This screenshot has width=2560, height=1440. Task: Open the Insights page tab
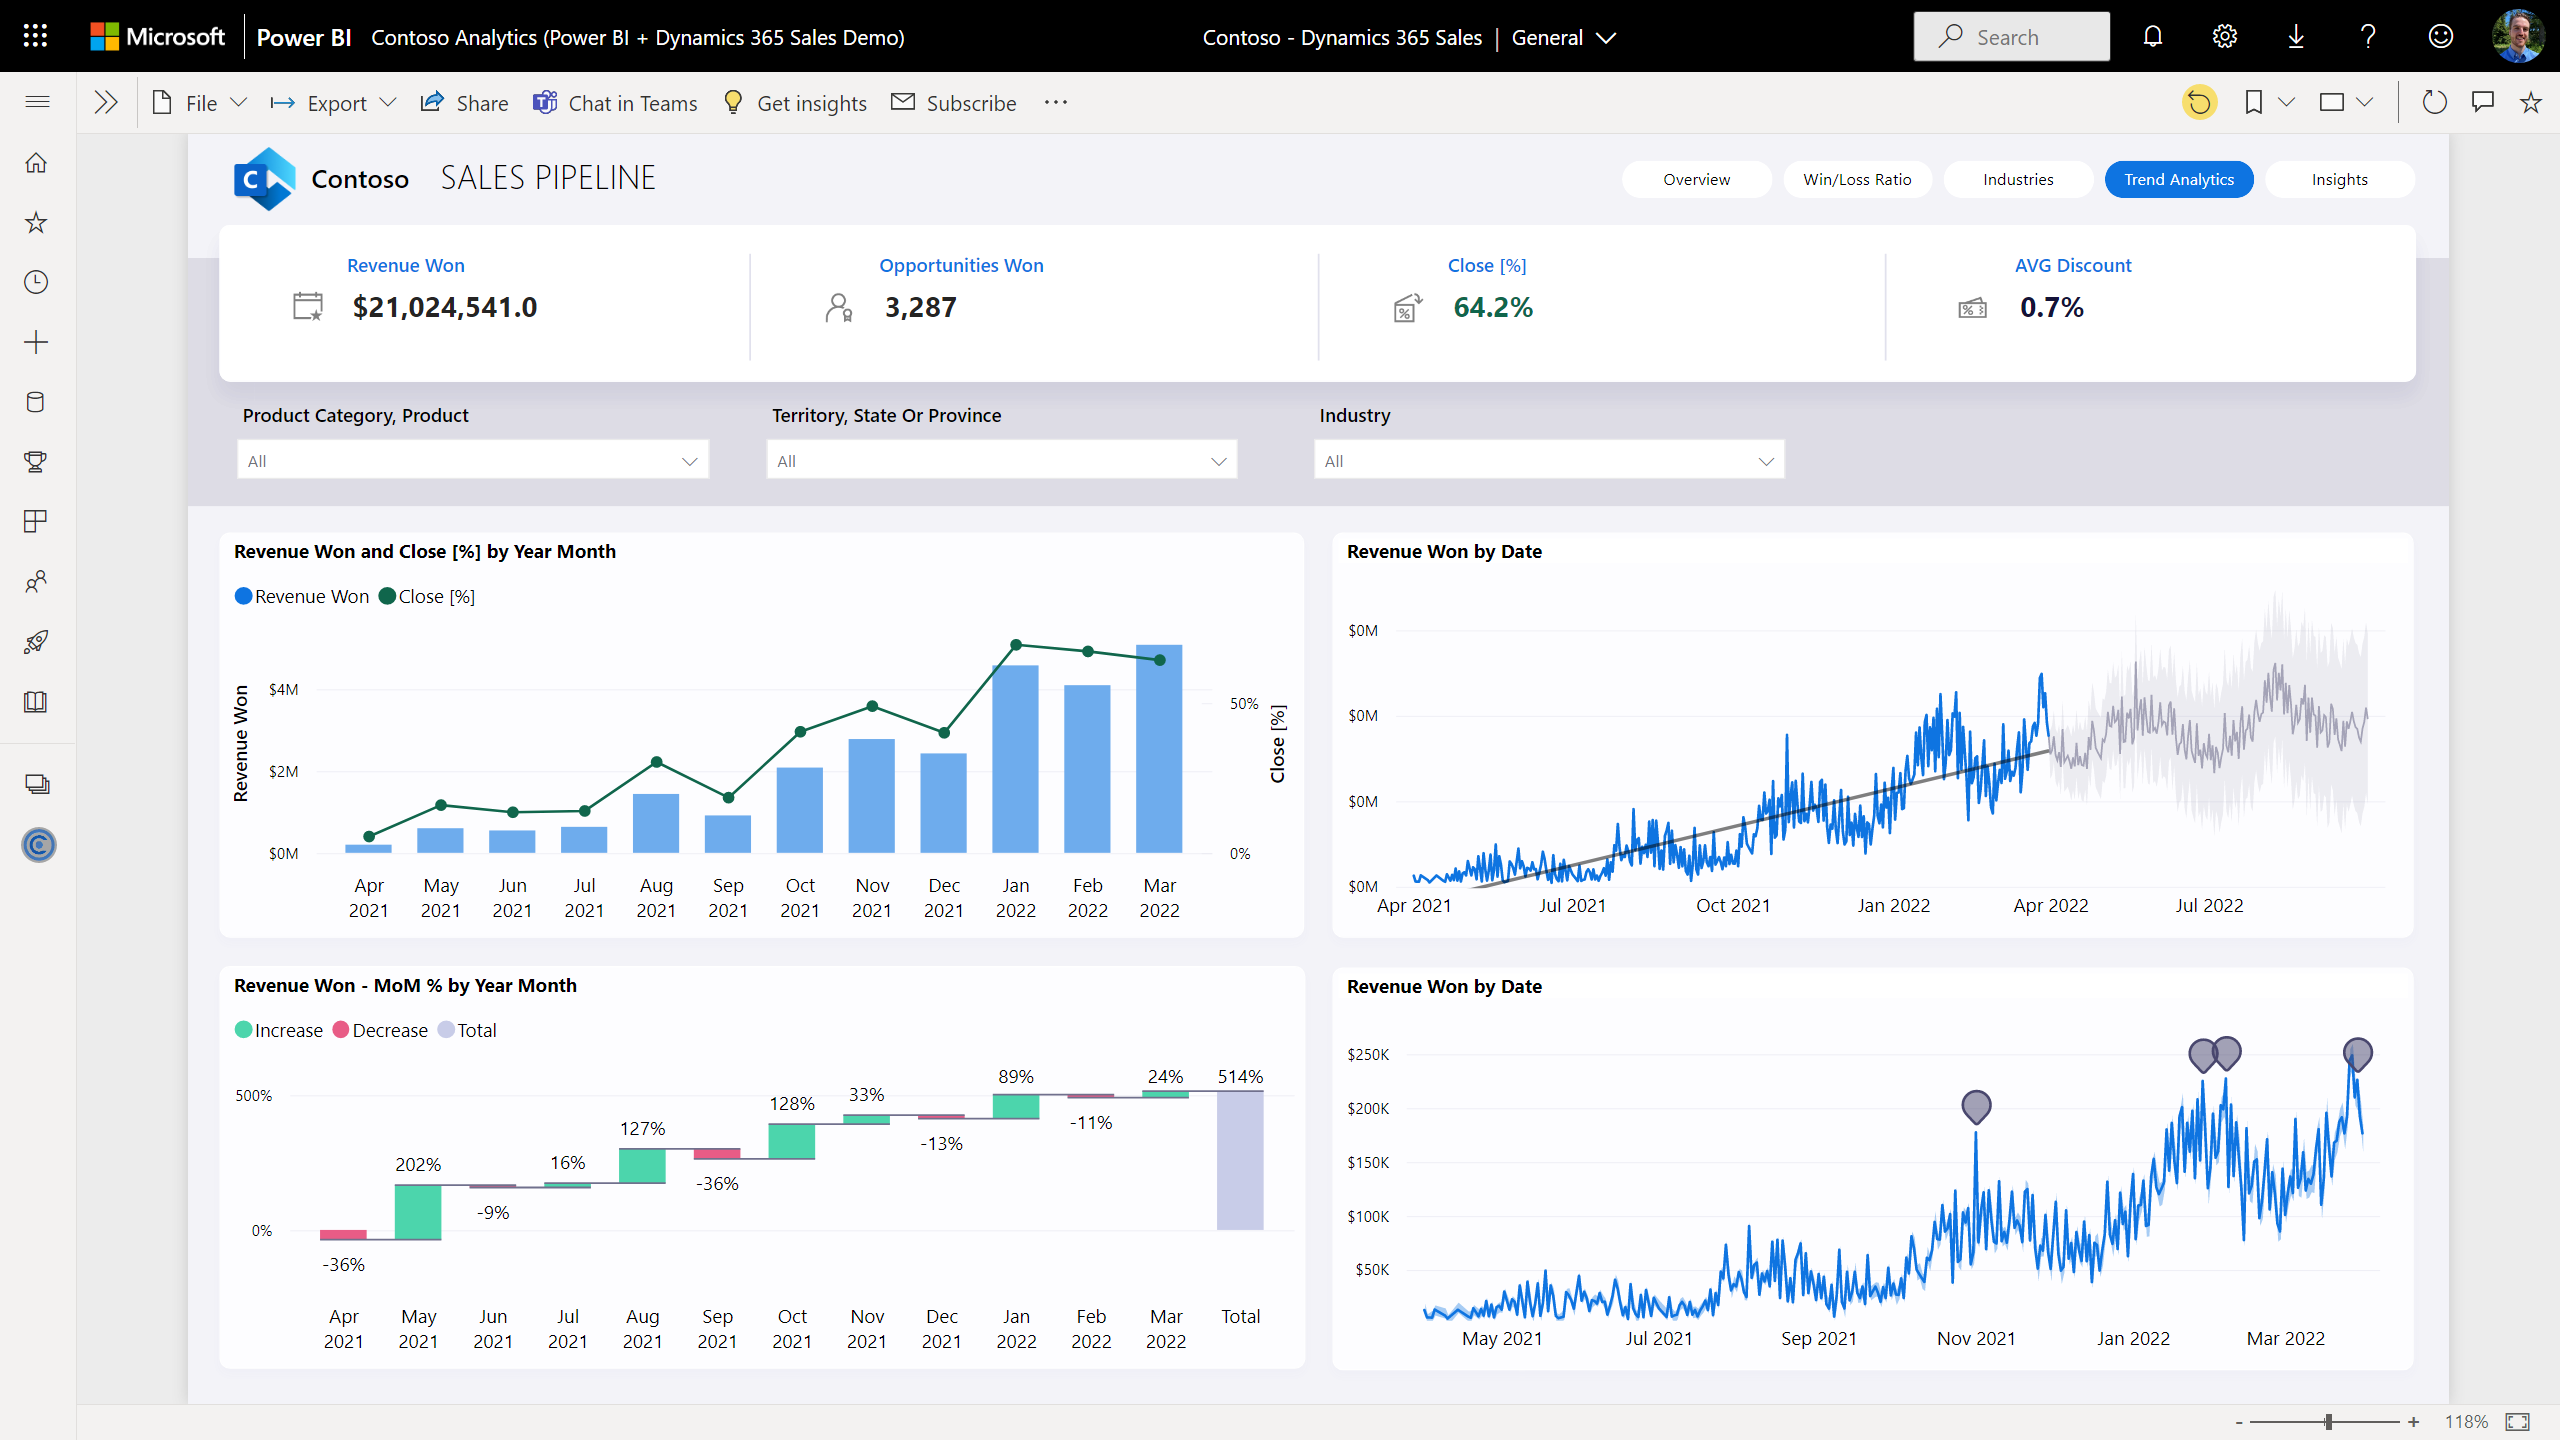[x=2340, y=179]
